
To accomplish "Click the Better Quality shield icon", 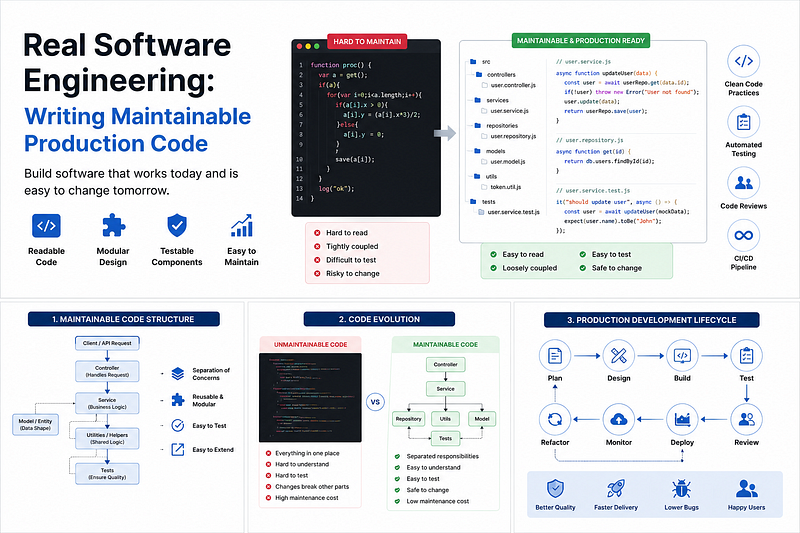I will [555, 489].
